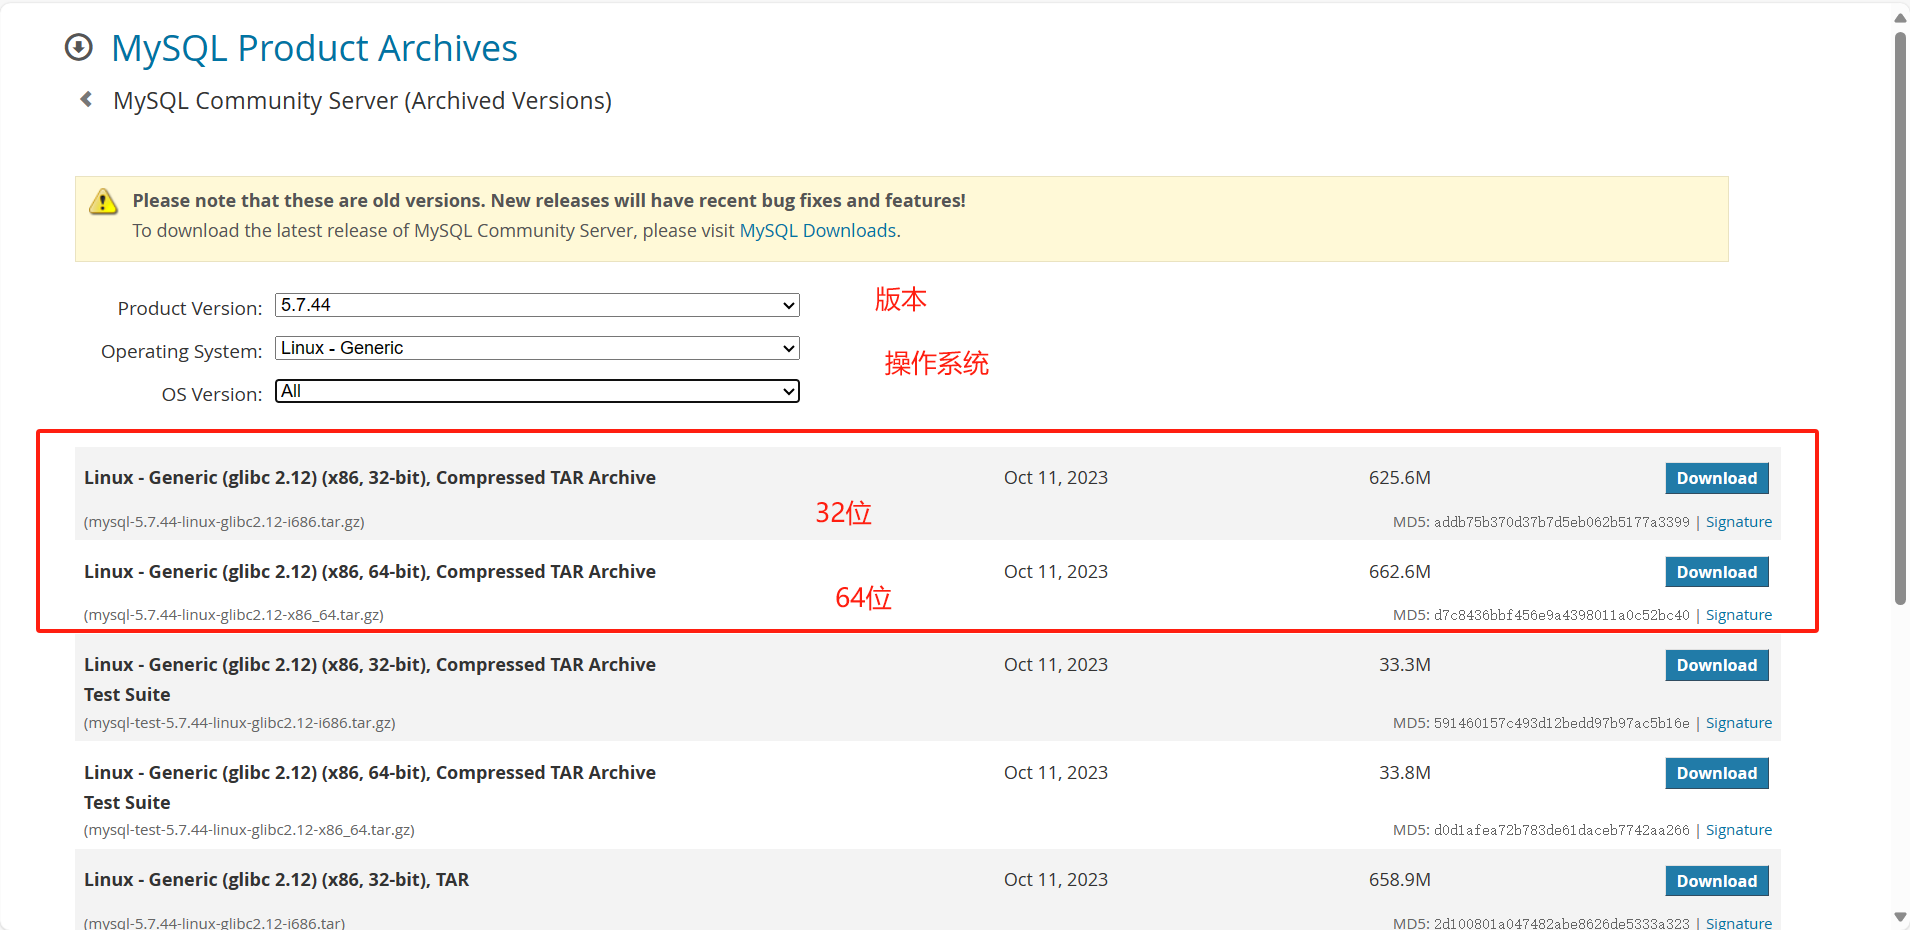Image resolution: width=1910 pixels, height=930 pixels.
Task: Click the 625.6M file size value
Action: pyautogui.click(x=1399, y=478)
